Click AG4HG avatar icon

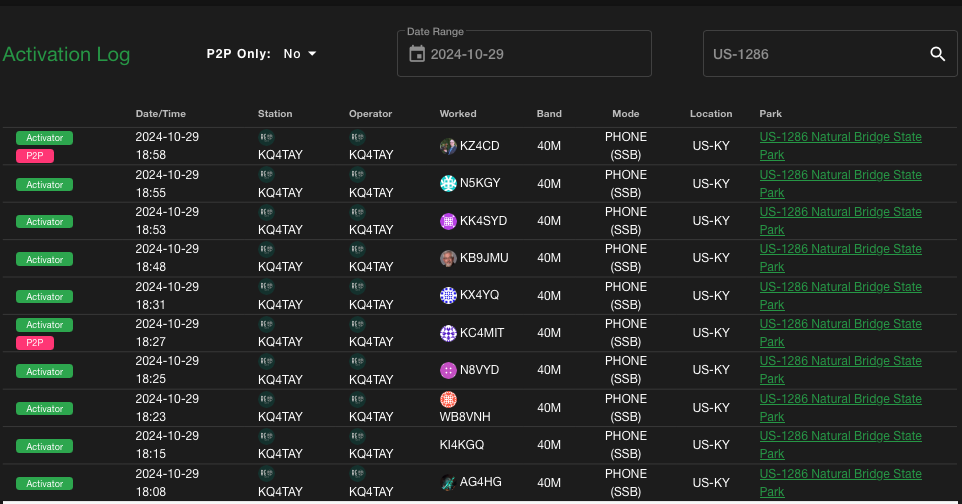tap(448, 483)
